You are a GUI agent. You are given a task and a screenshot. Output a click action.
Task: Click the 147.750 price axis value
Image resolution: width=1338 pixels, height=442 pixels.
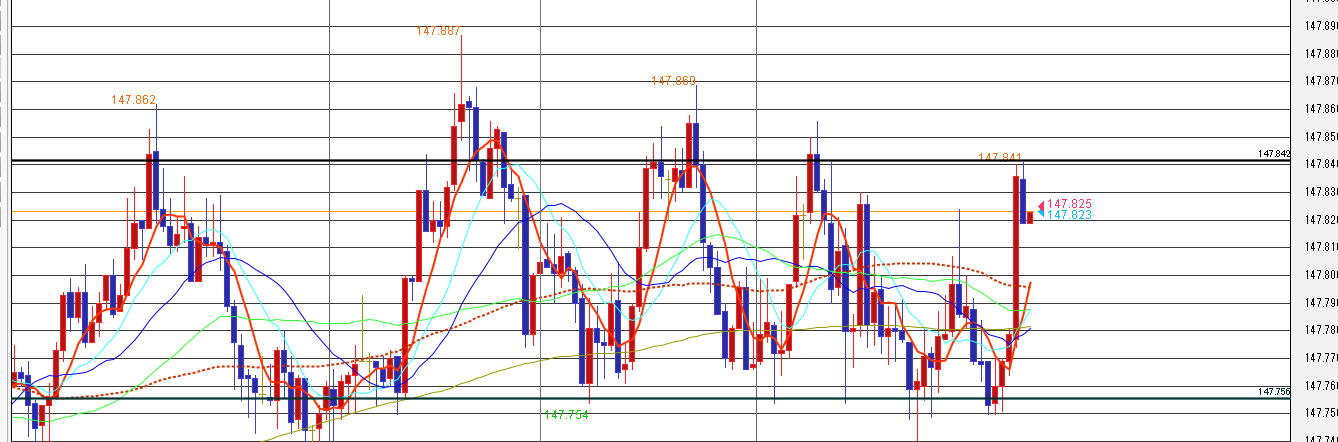click(x=1320, y=413)
